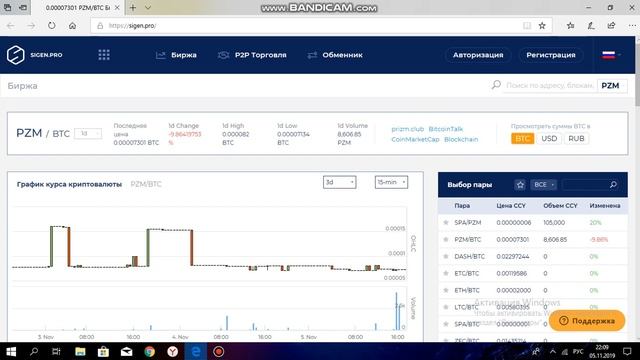Favorite the ETC/BTC pair star

pyautogui.click(x=446, y=273)
